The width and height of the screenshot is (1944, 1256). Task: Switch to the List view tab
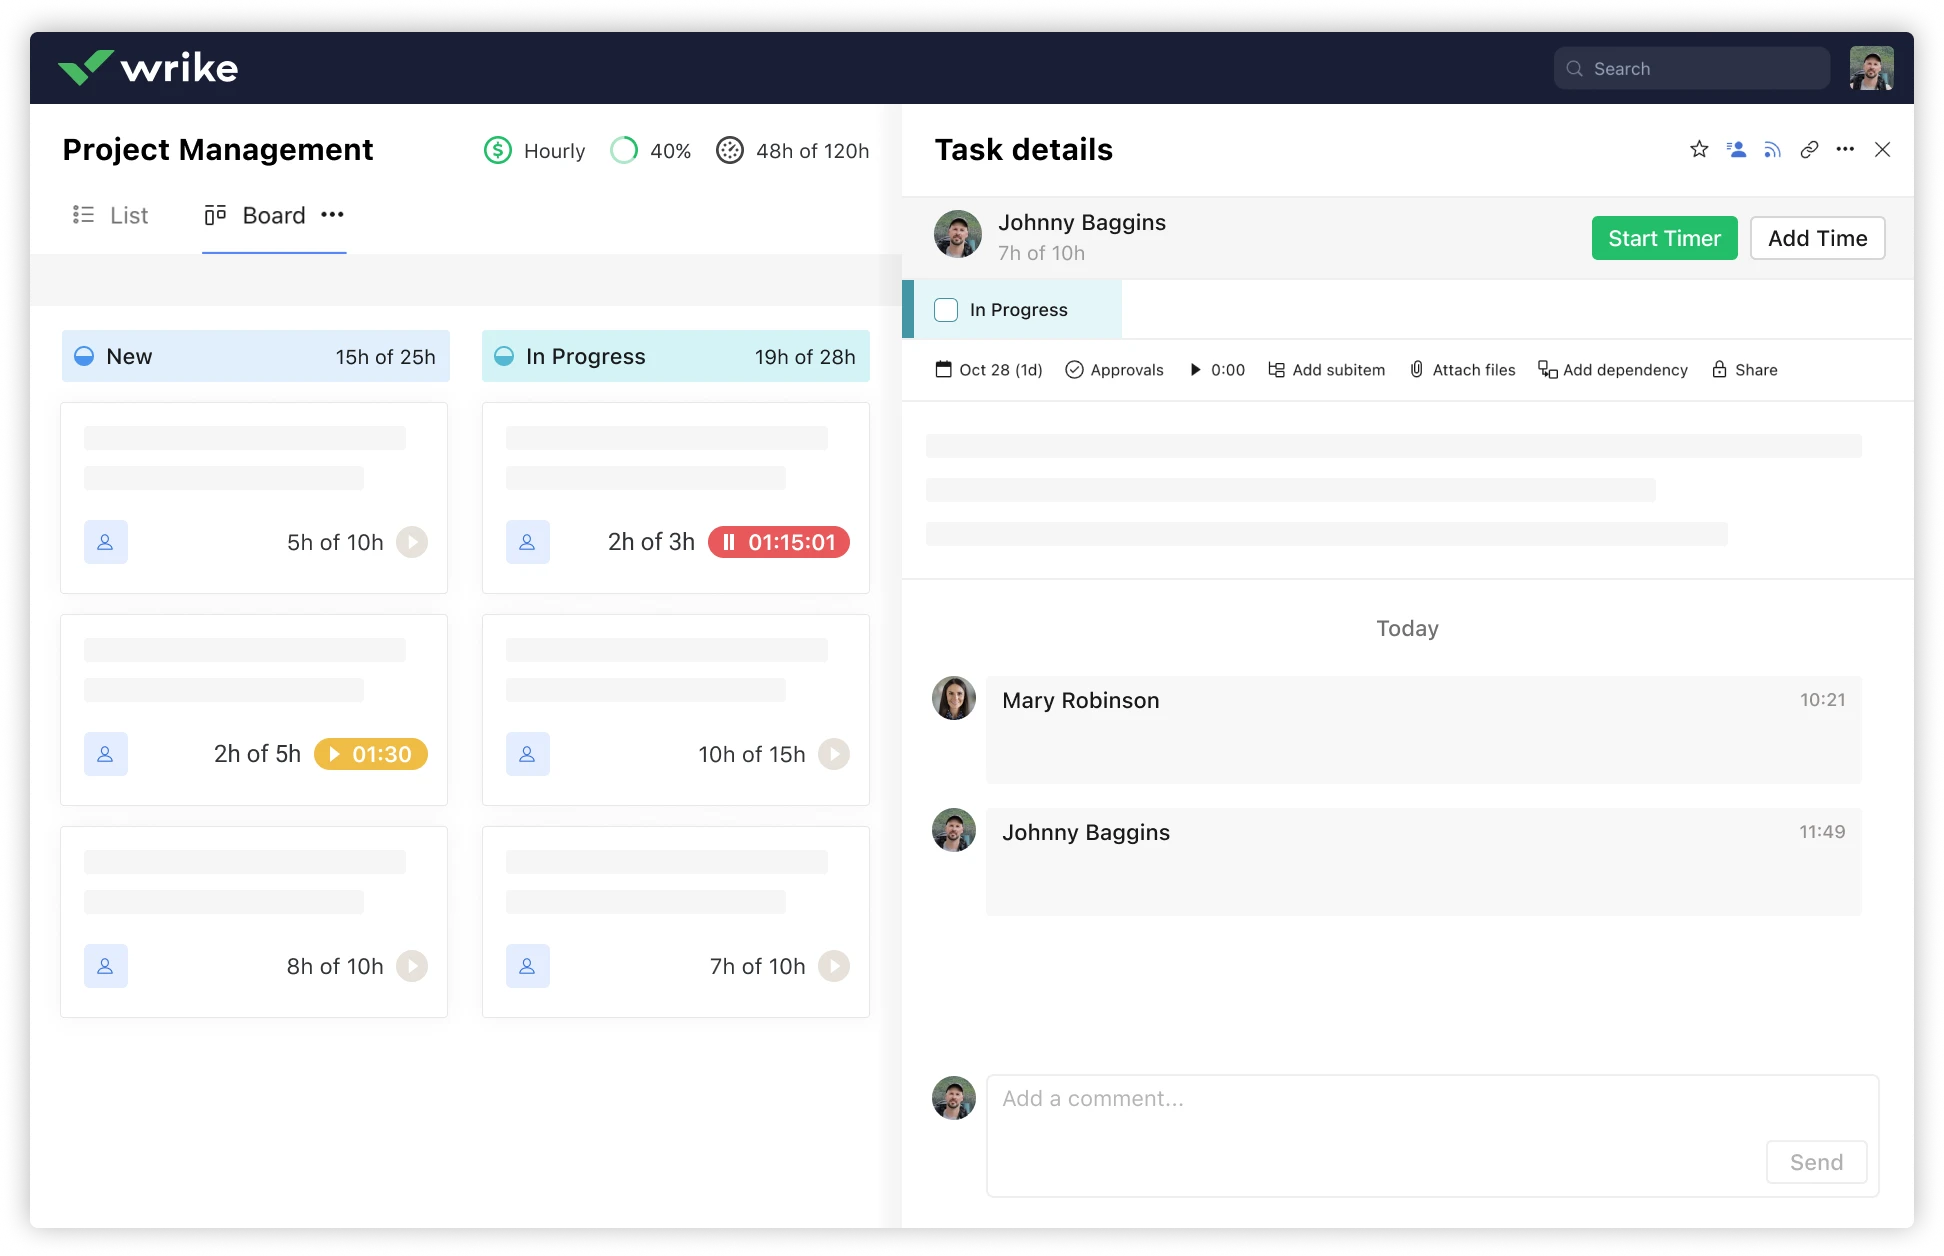tap(111, 215)
